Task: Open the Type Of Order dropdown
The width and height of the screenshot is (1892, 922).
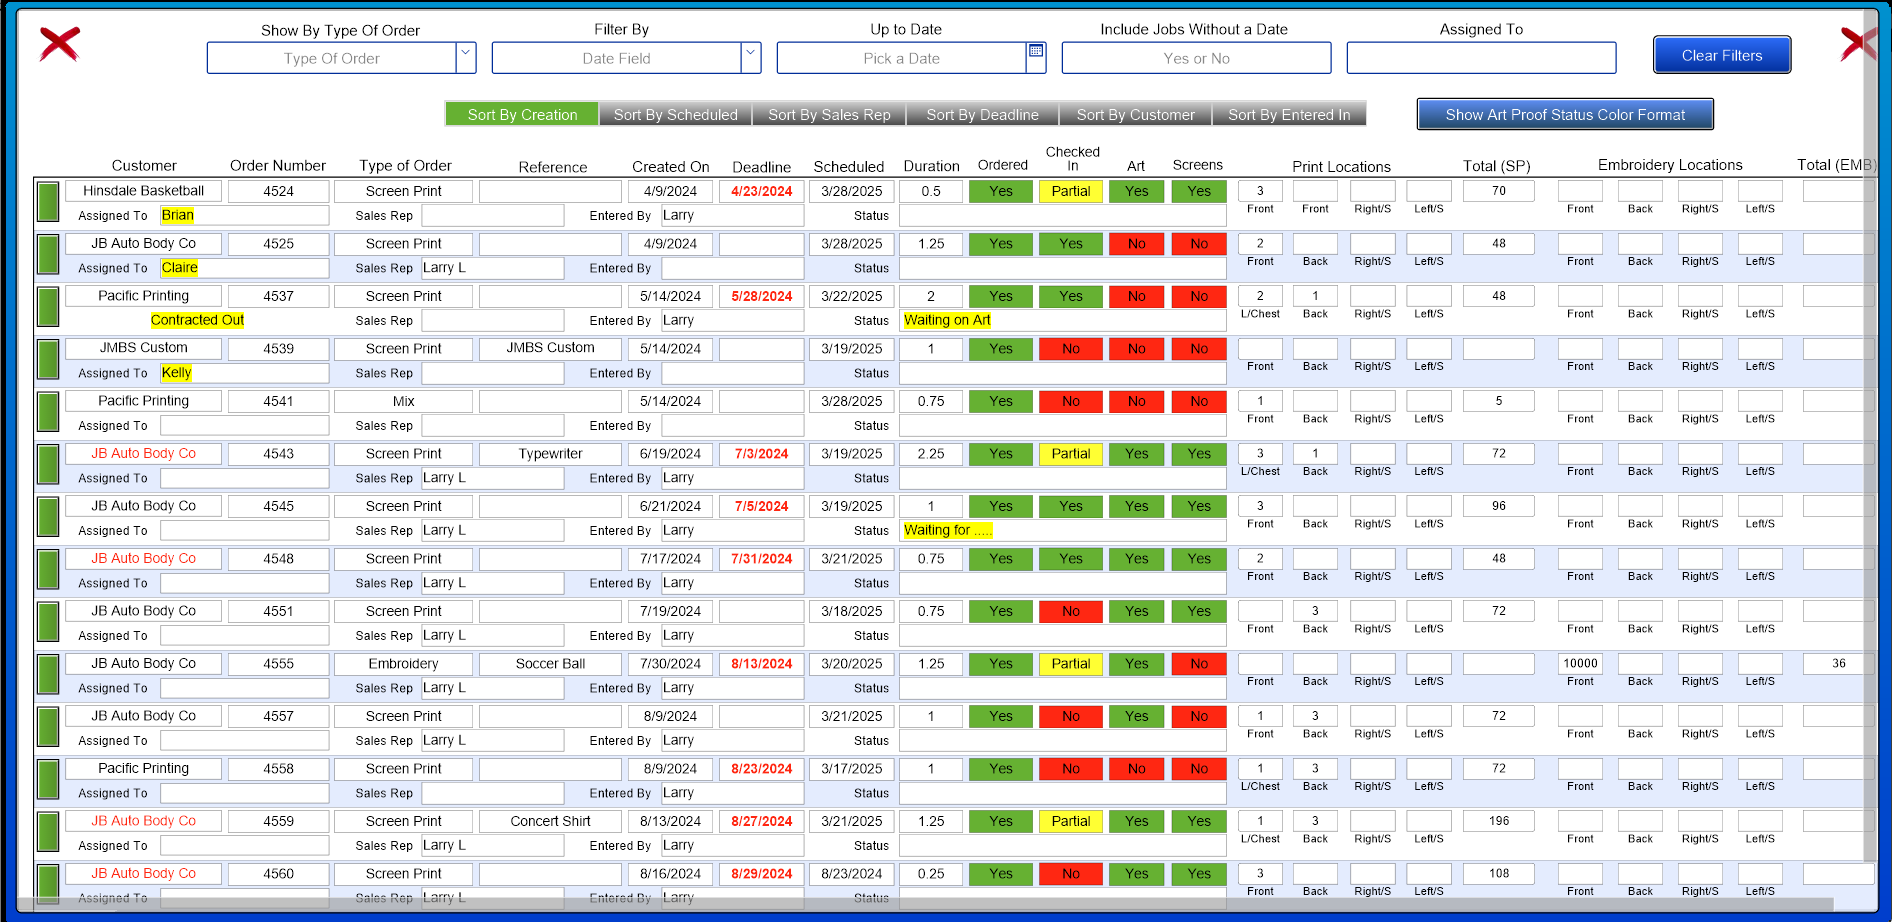Action: tap(464, 57)
